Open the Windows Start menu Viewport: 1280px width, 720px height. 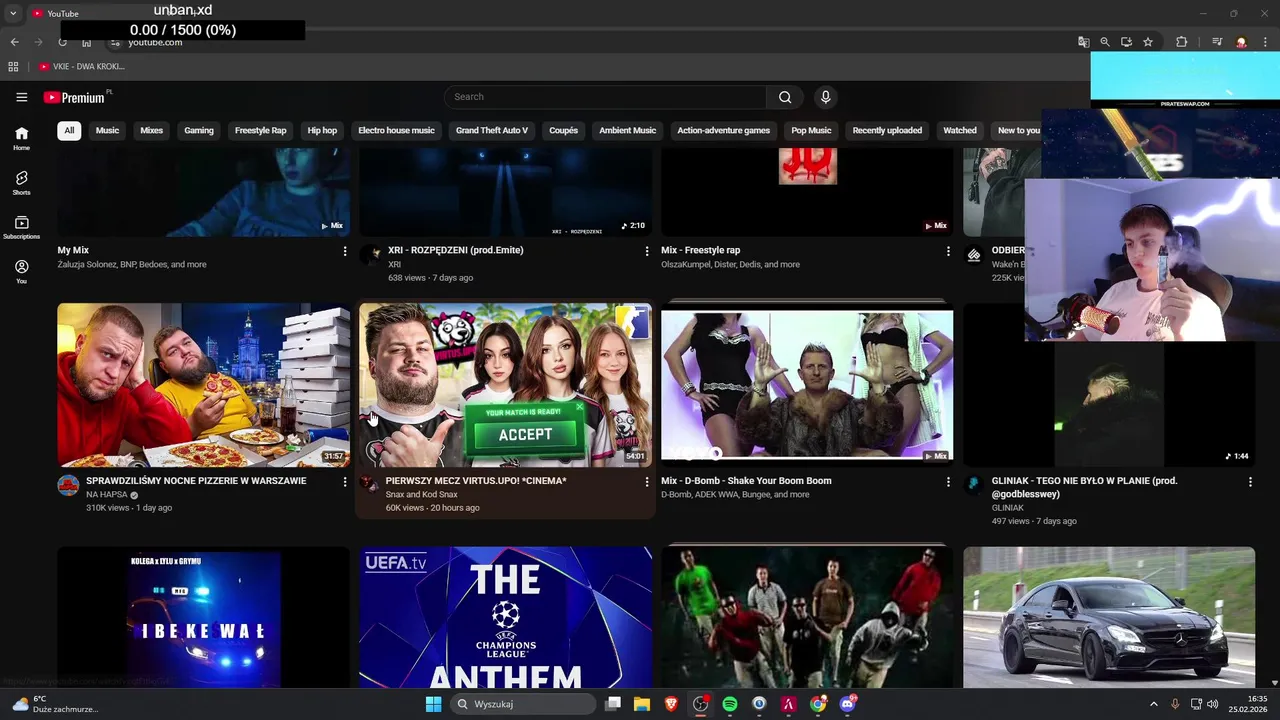[433, 704]
